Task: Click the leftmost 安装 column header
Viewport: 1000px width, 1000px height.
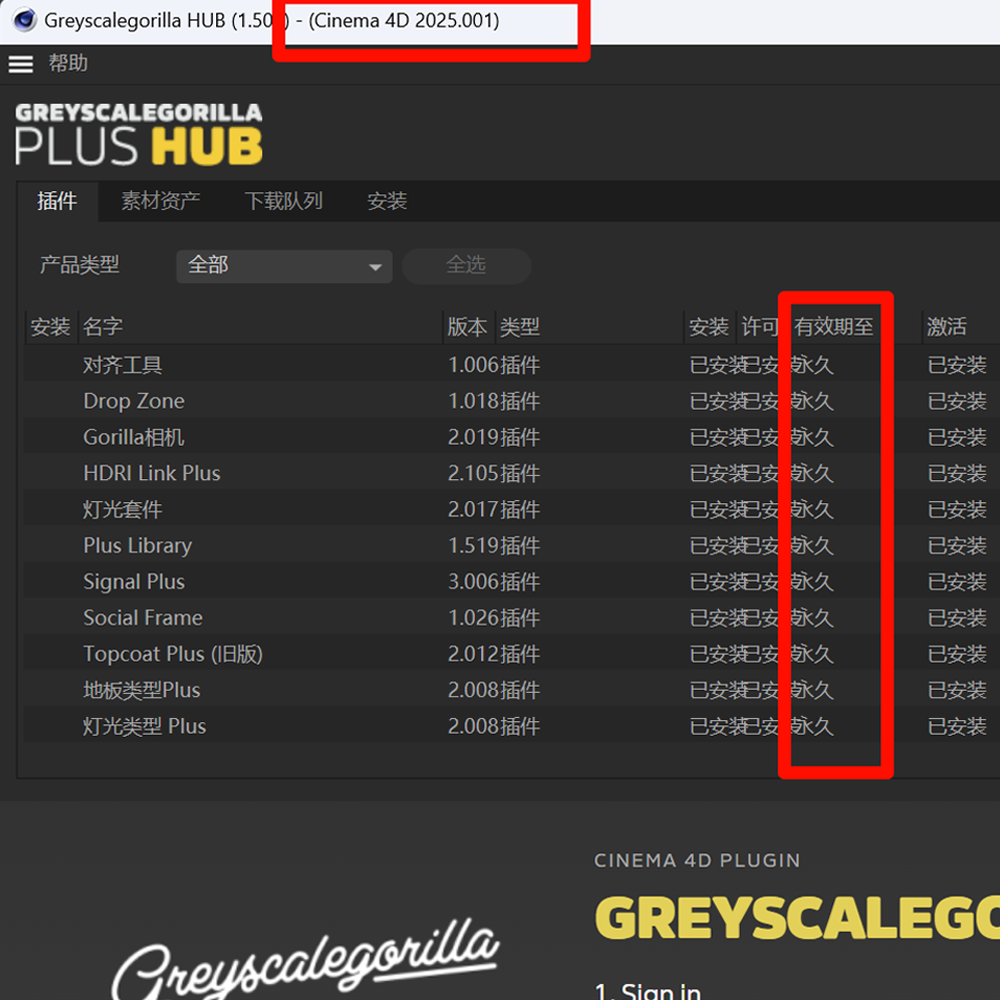Action: click(x=50, y=327)
